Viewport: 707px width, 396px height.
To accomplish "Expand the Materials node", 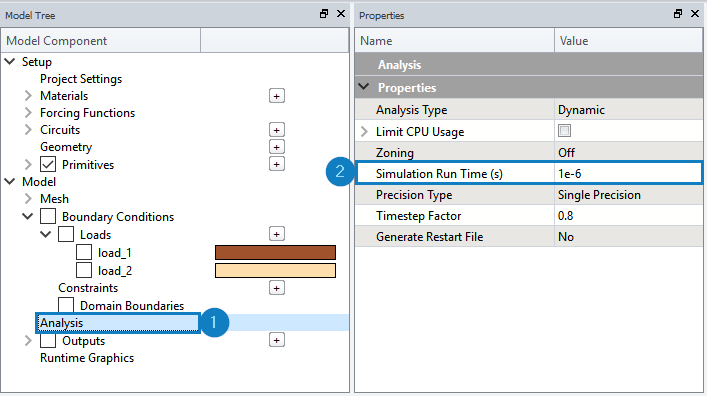I will click(x=28, y=96).
